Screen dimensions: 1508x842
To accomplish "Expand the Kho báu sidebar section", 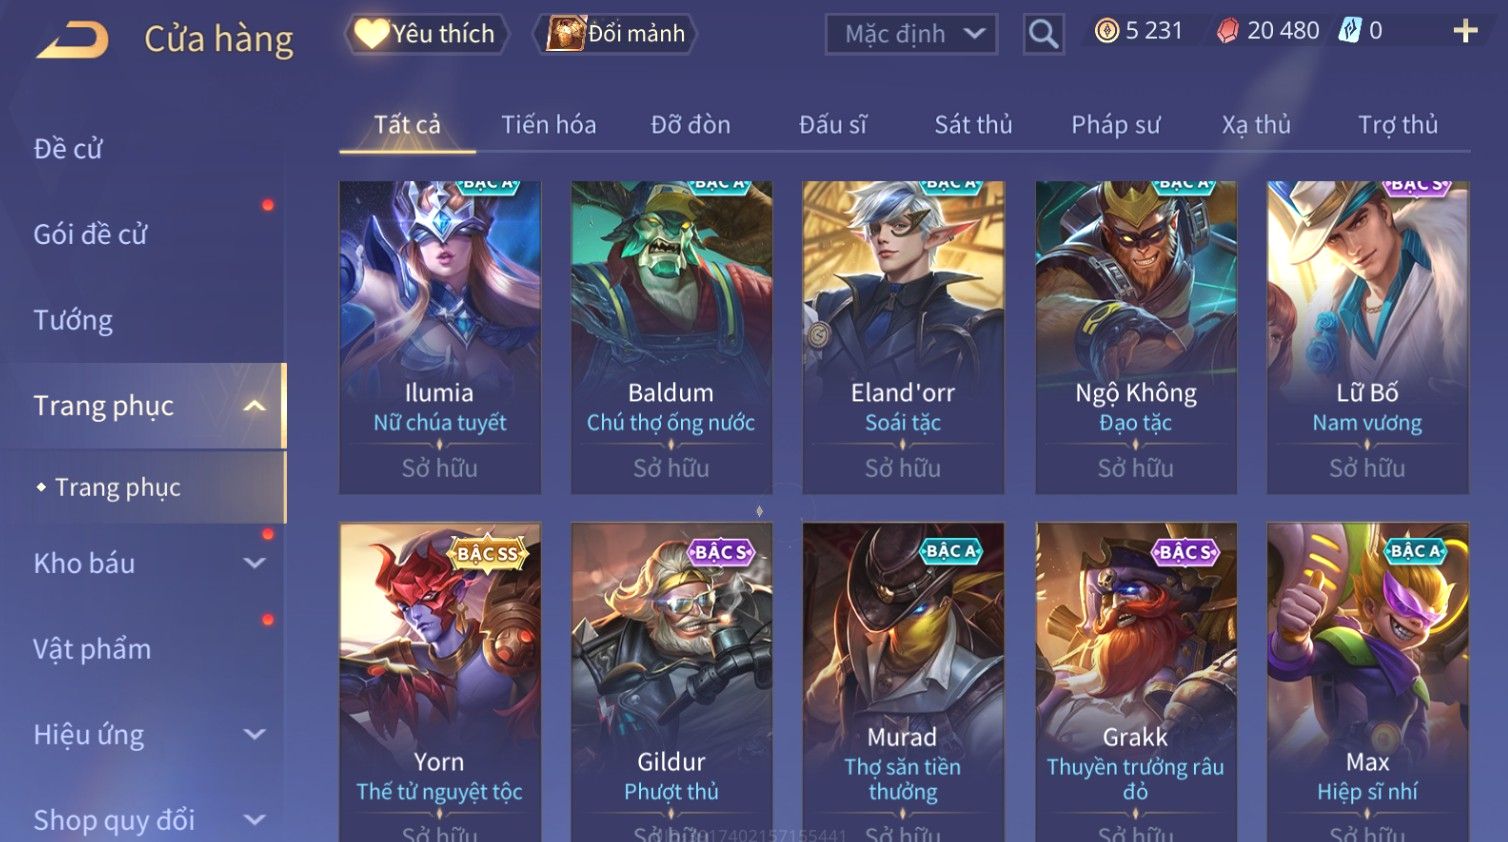I will pyautogui.click(x=255, y=564).
